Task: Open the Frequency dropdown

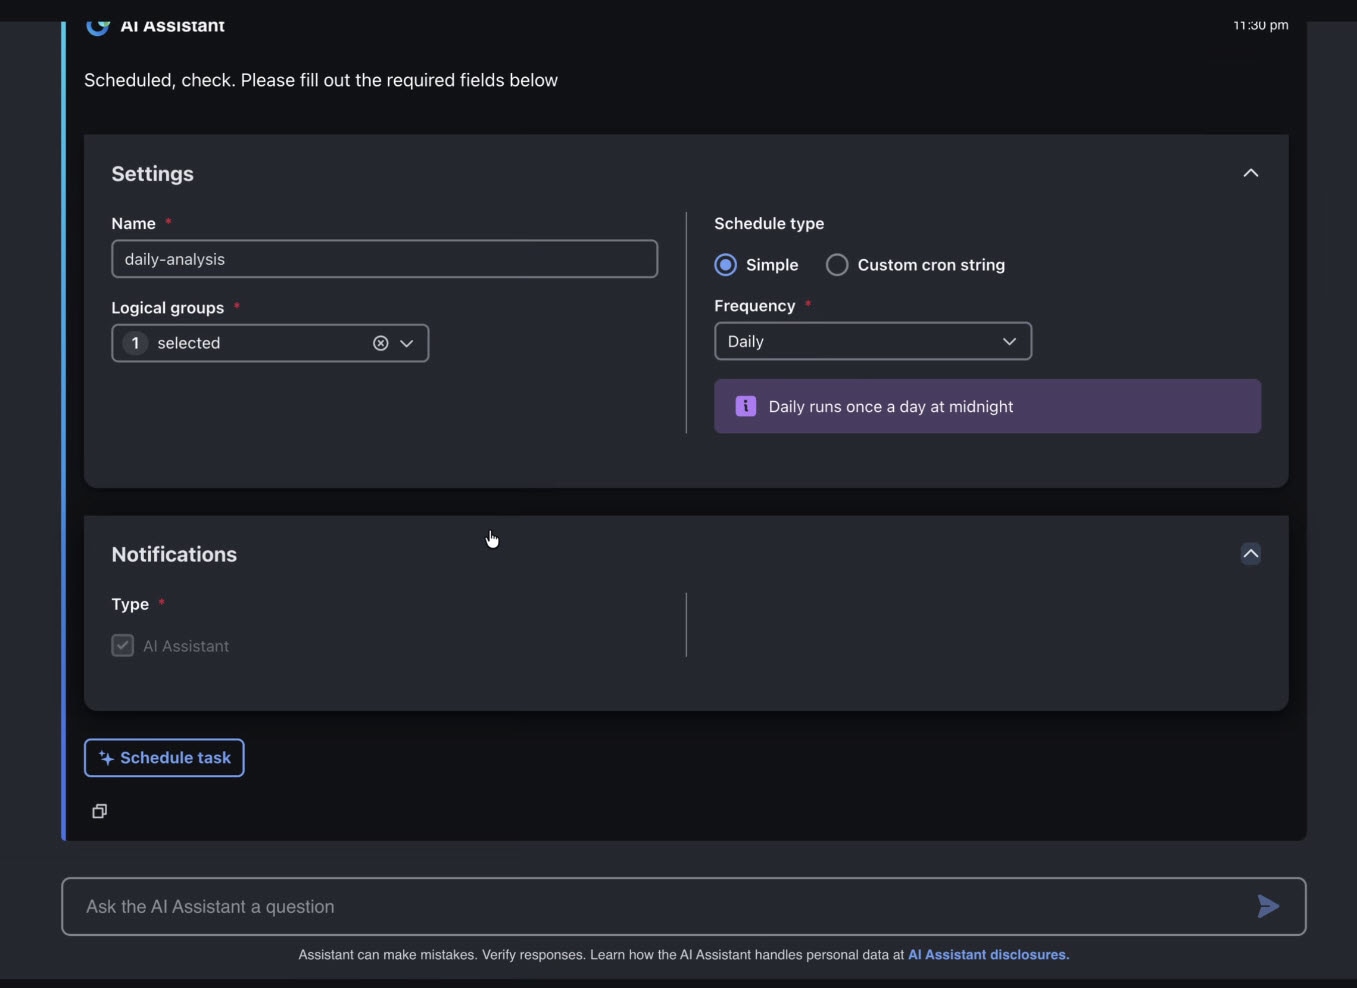Action: click(873, 341)
